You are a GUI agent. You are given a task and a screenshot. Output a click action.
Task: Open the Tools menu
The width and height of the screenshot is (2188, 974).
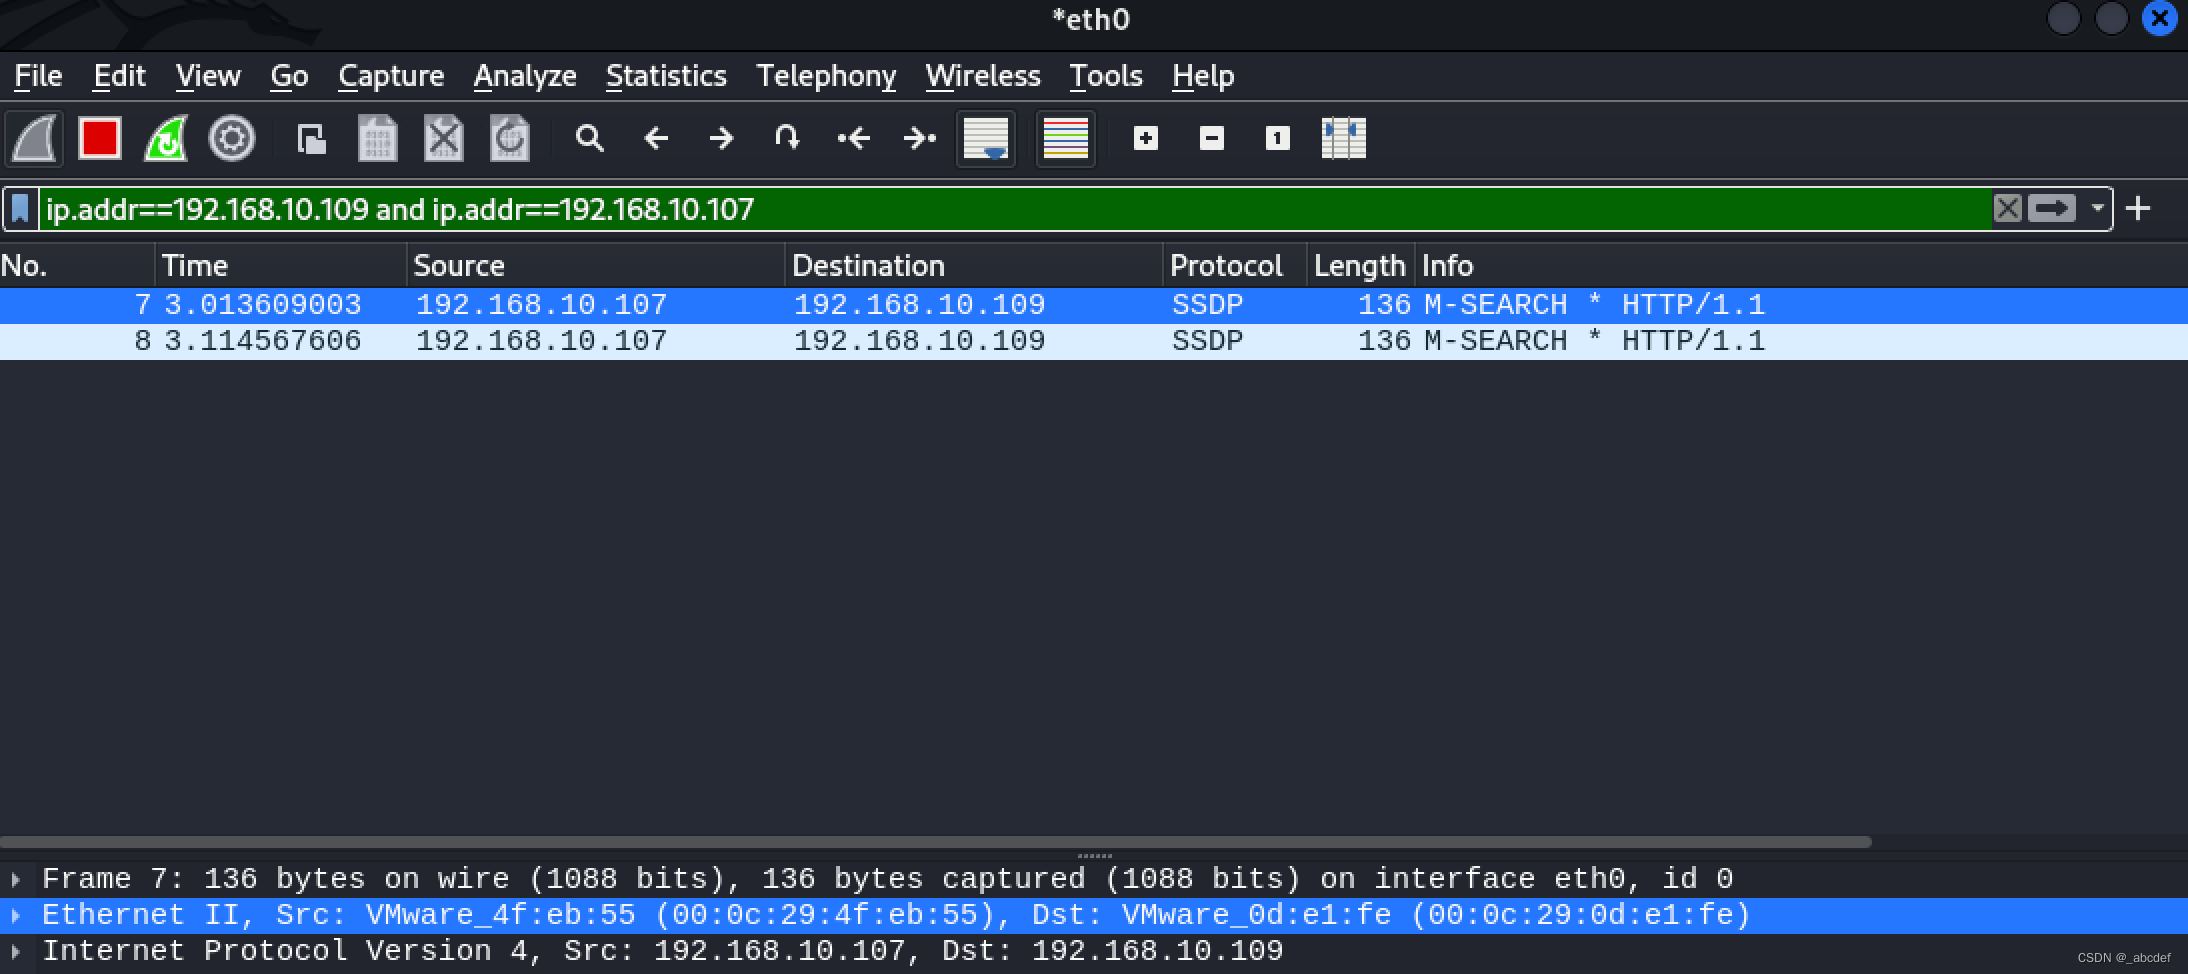pos(1106,76)
